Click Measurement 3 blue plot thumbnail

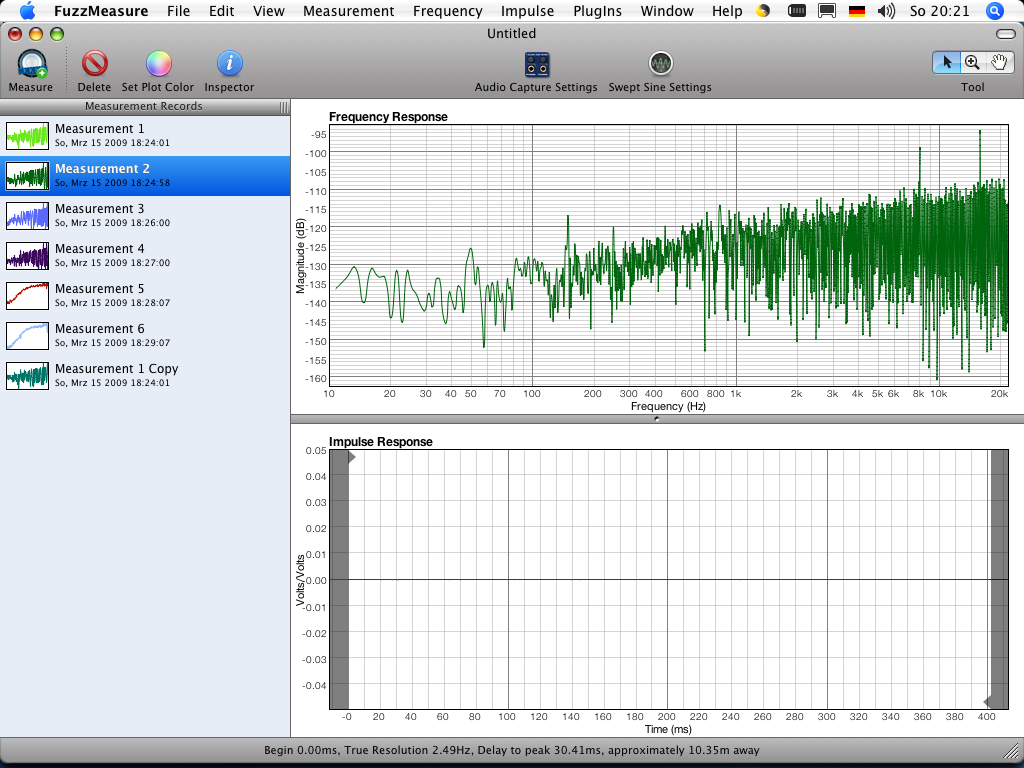click(27, 216)
